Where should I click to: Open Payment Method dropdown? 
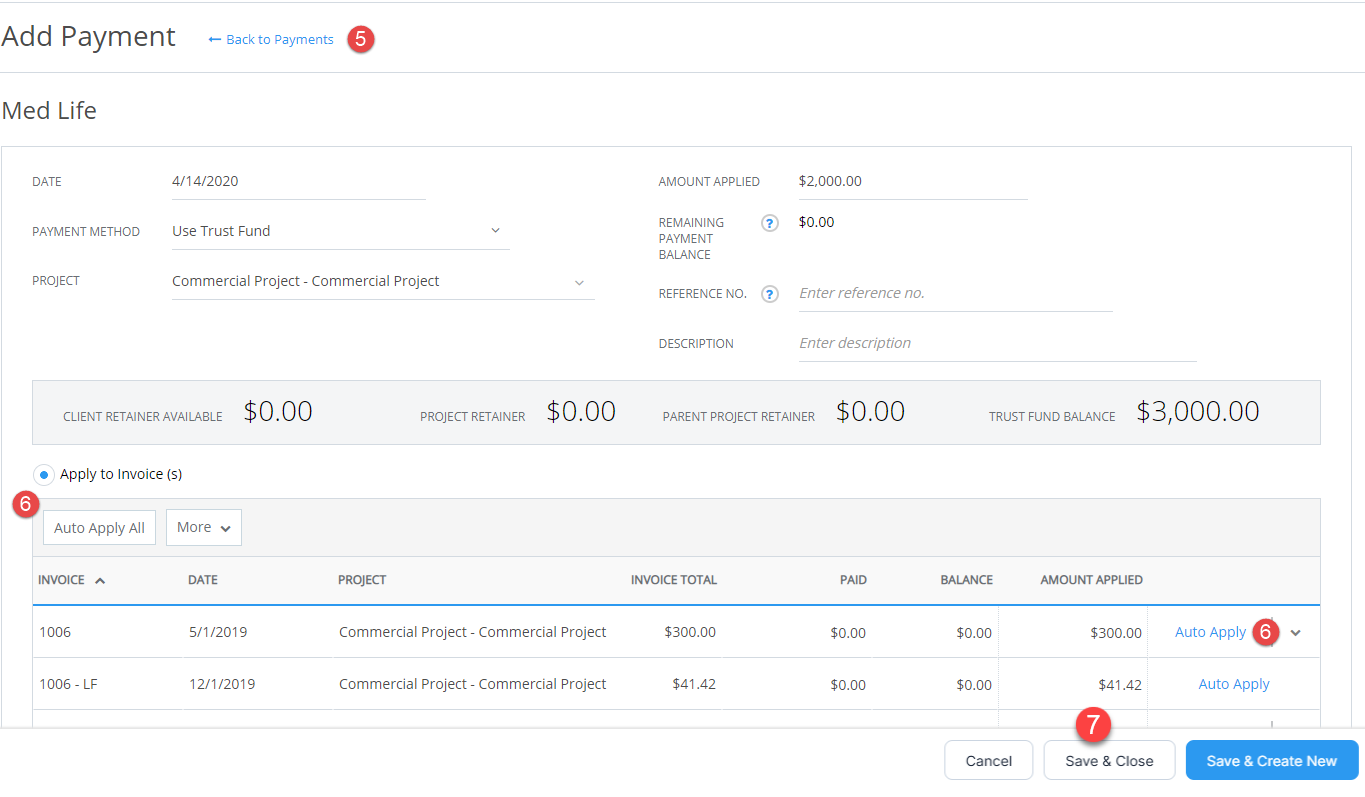(x=340, y=231)
